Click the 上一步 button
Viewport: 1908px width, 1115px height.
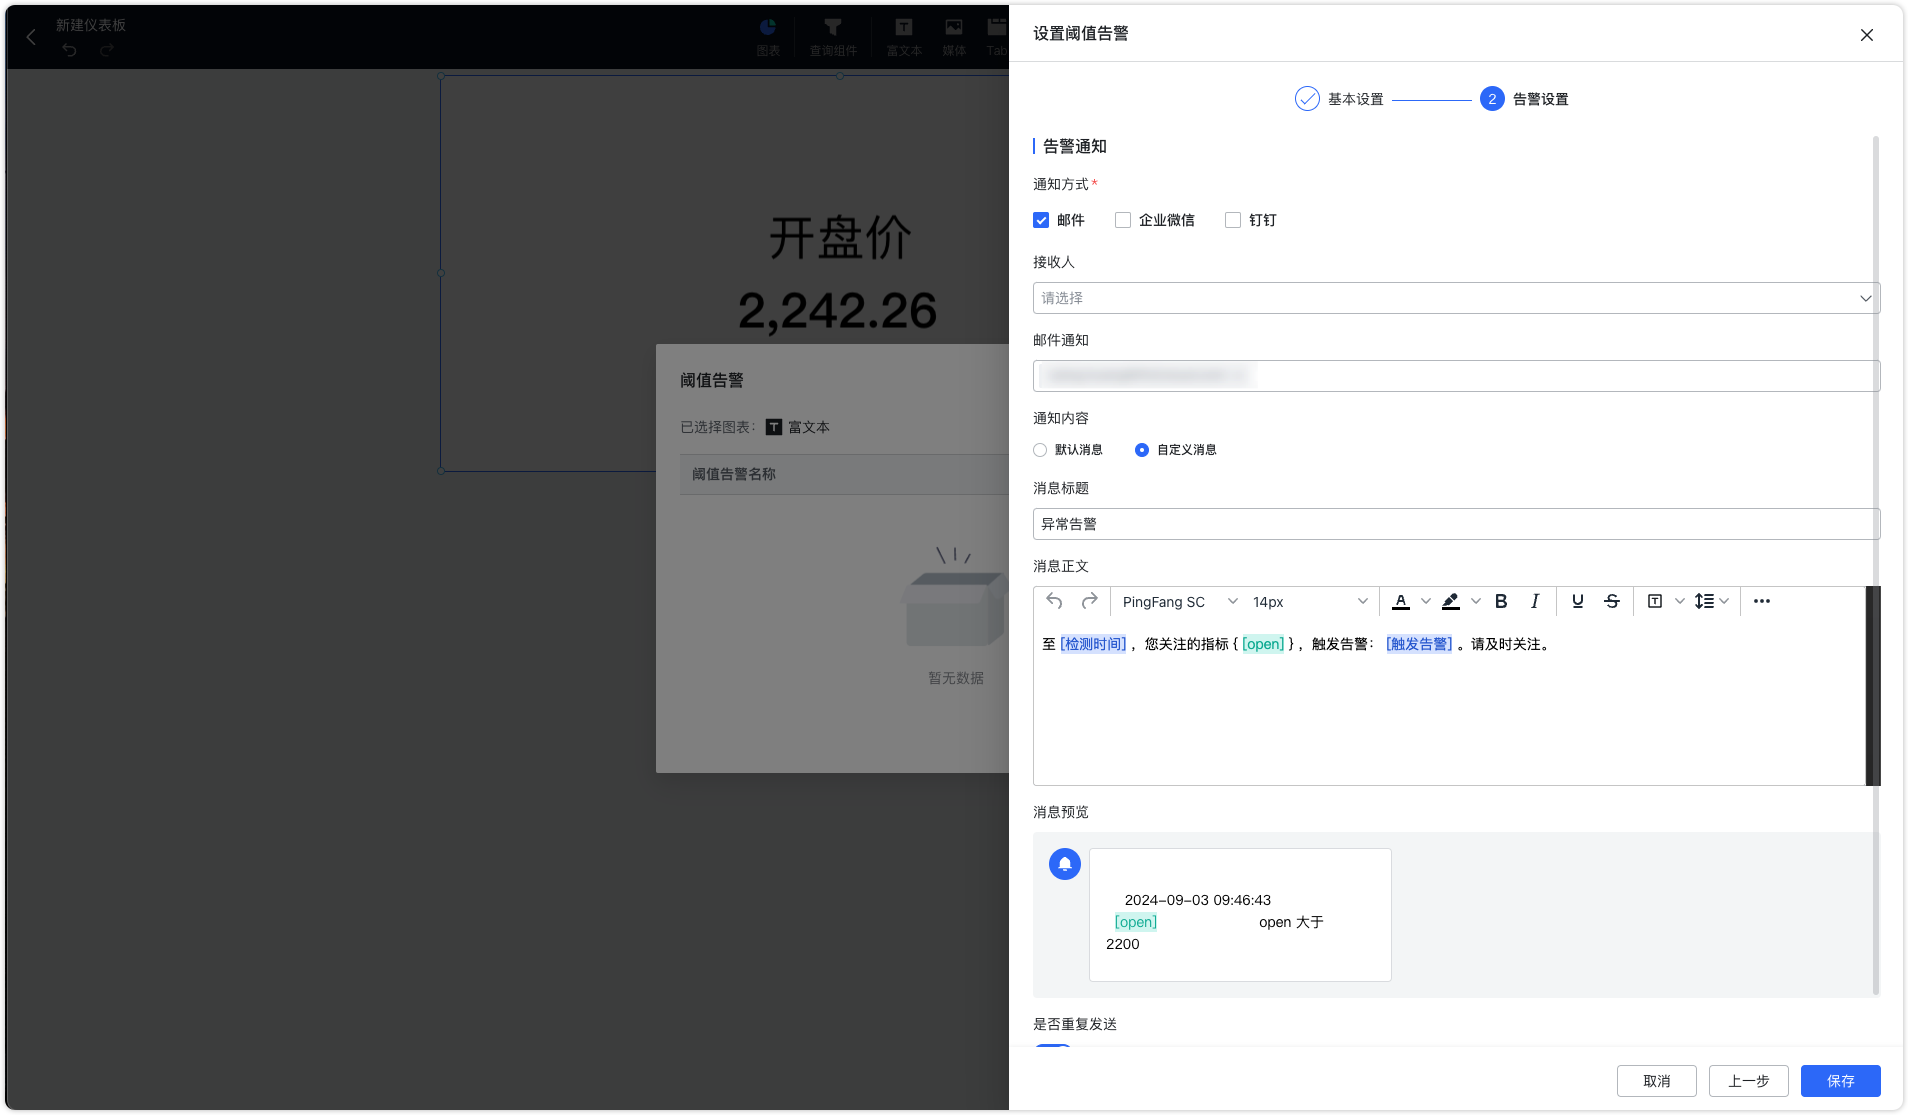pos(1748,1081)
